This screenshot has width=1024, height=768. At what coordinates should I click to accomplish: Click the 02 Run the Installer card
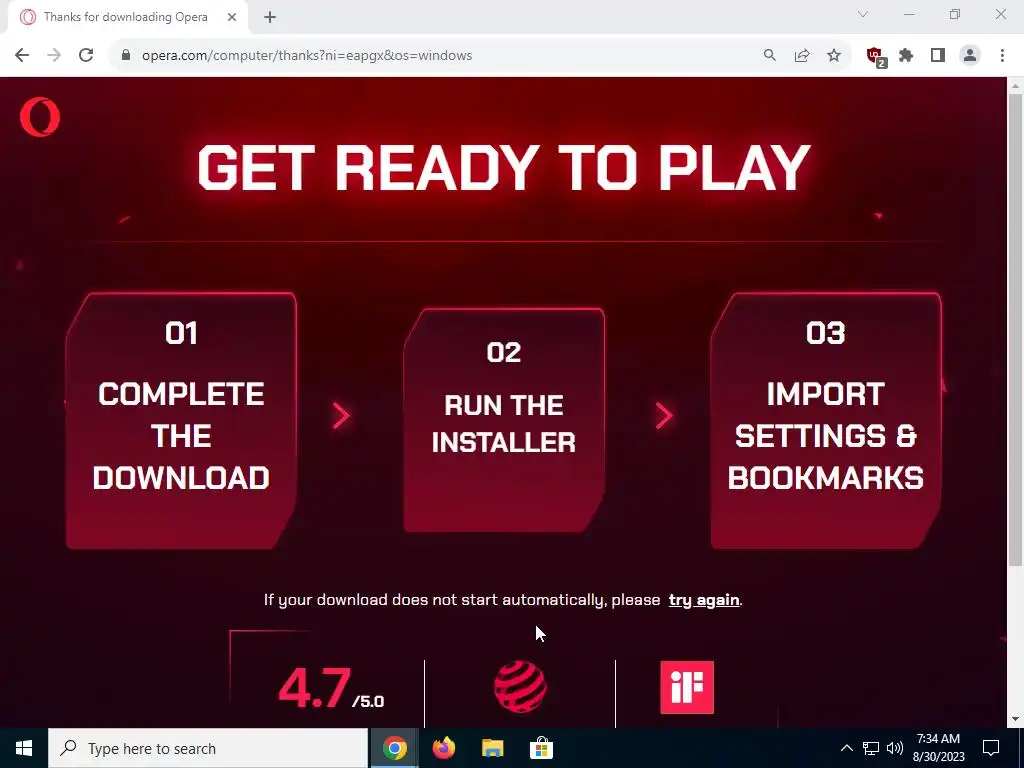click(x=504, y=421)
